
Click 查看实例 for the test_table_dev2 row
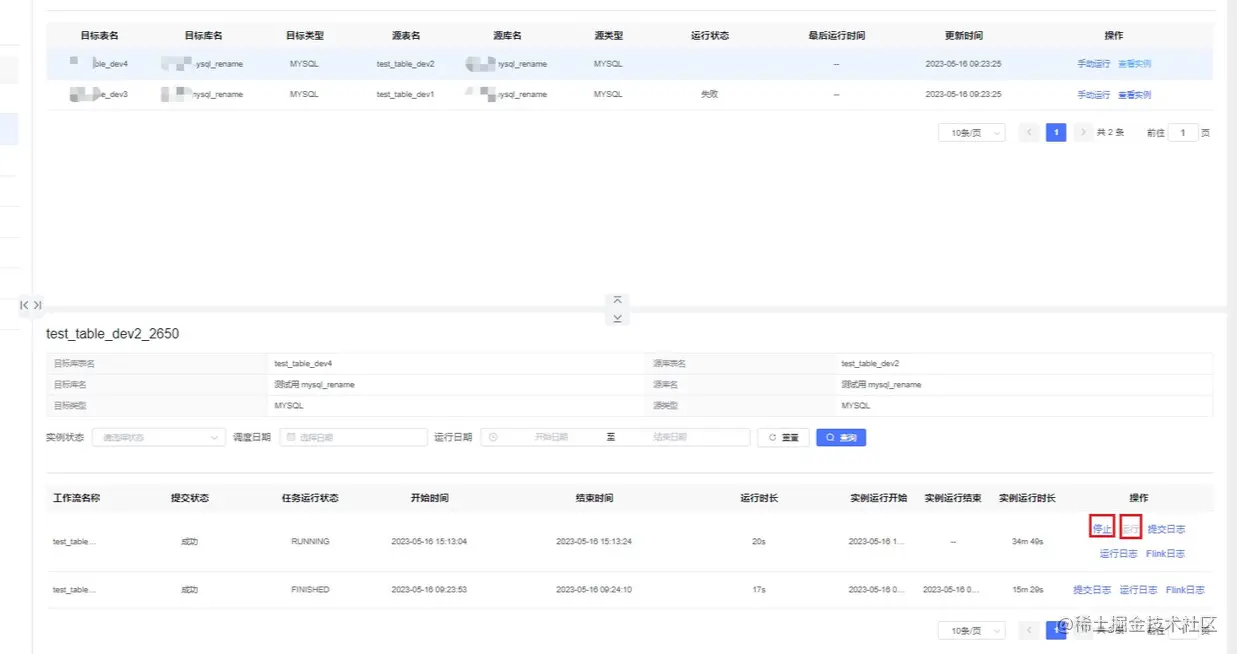pyautogui.click(x=1134, y=64)
